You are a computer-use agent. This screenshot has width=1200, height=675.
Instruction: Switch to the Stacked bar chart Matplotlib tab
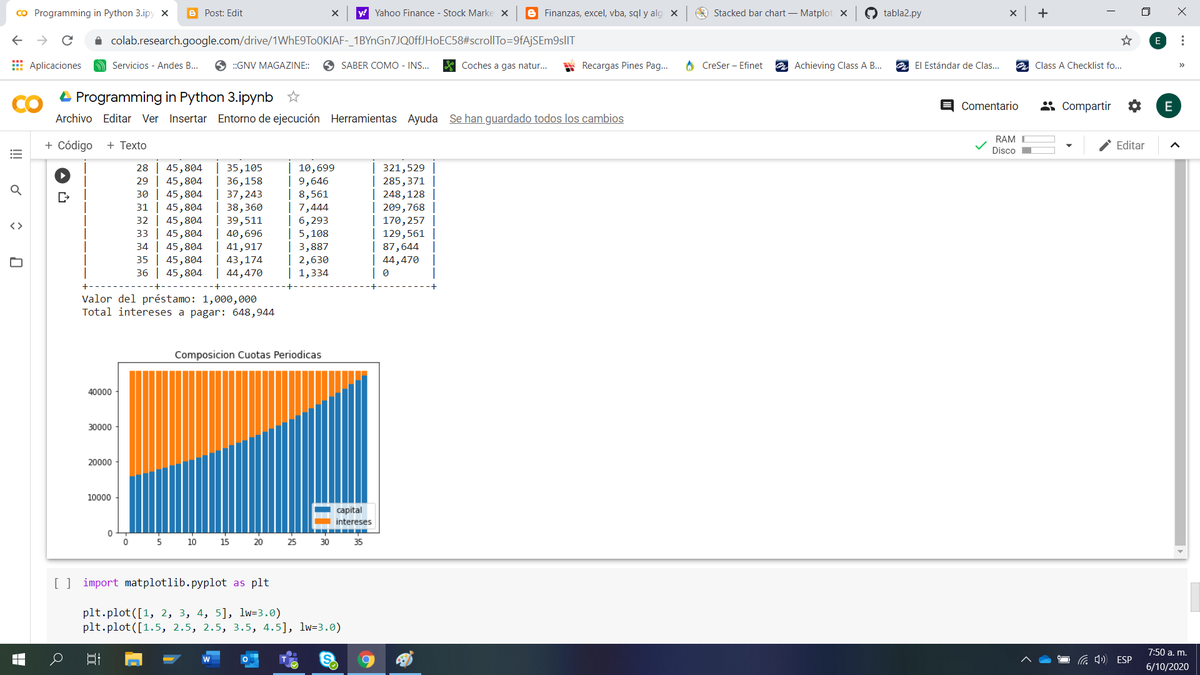(772, 14)
